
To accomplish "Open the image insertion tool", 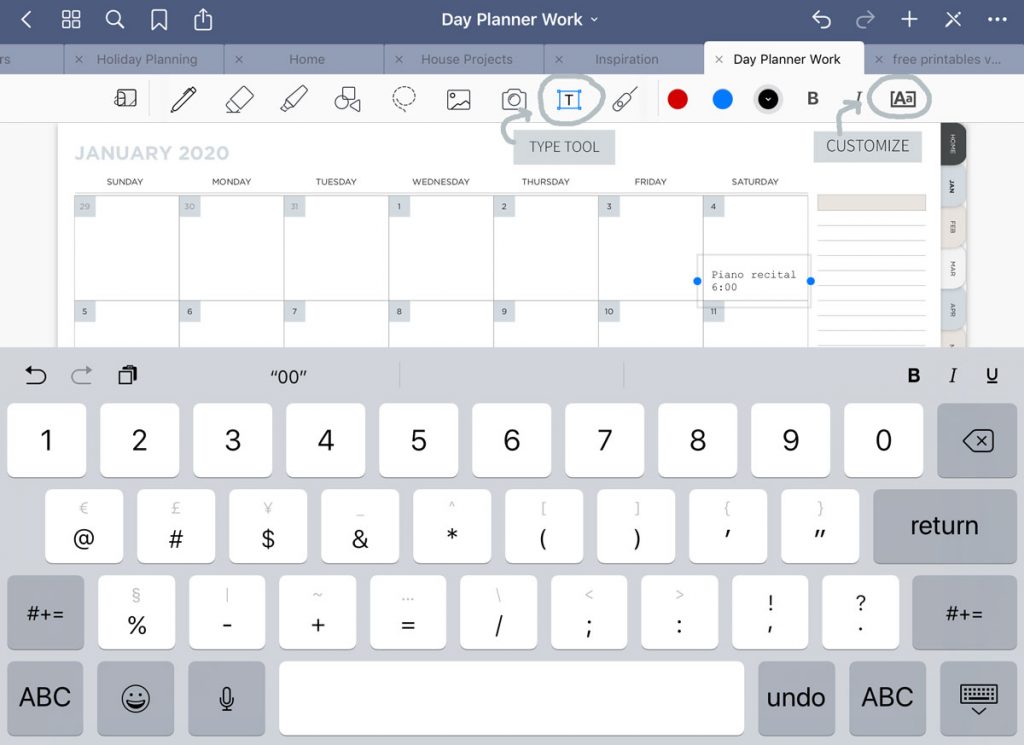I will click(x=460, y=99).
